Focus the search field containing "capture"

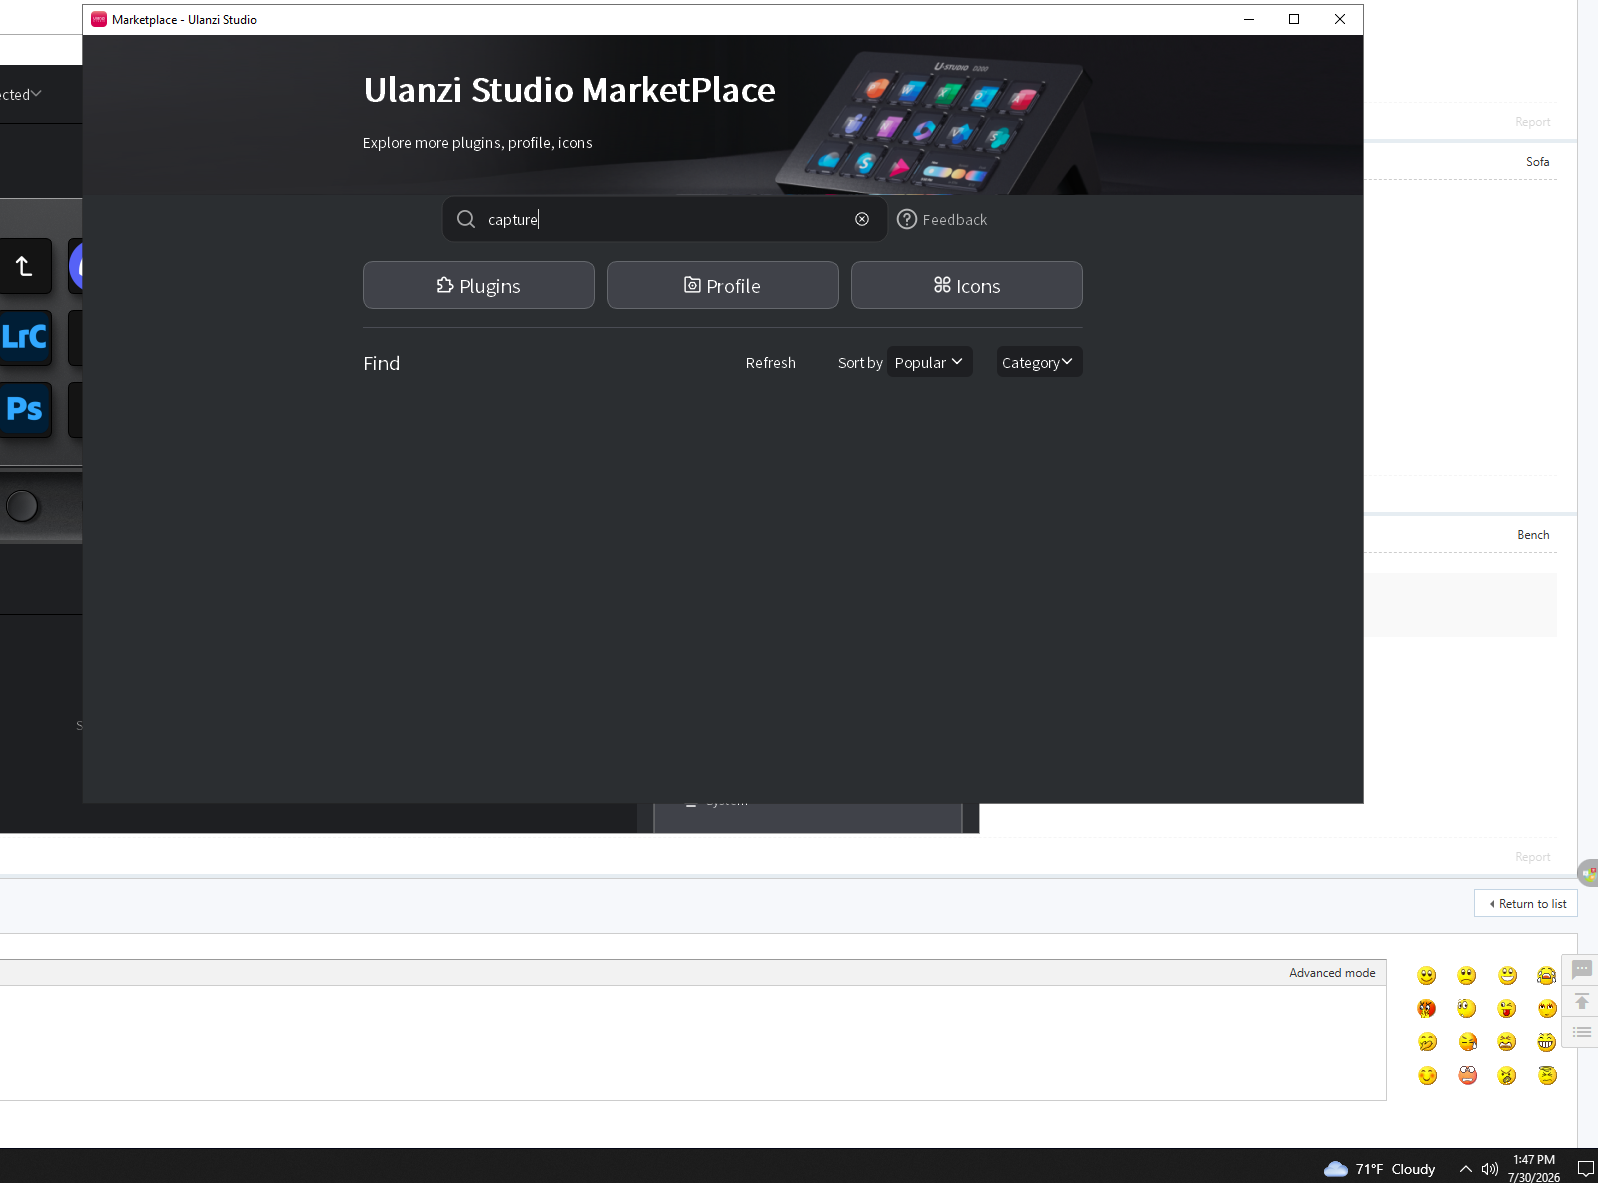pos(665,219)
